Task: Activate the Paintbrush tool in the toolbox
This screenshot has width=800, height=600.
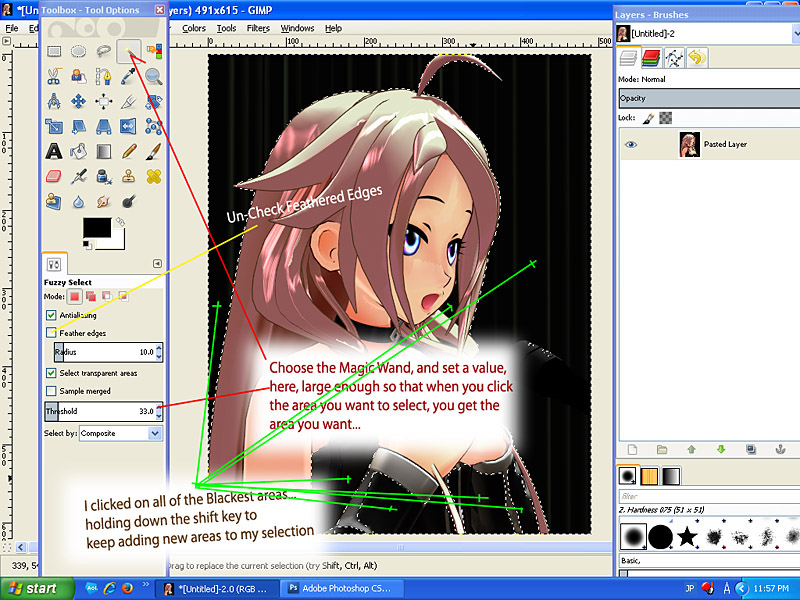Action: click(154, 152)
